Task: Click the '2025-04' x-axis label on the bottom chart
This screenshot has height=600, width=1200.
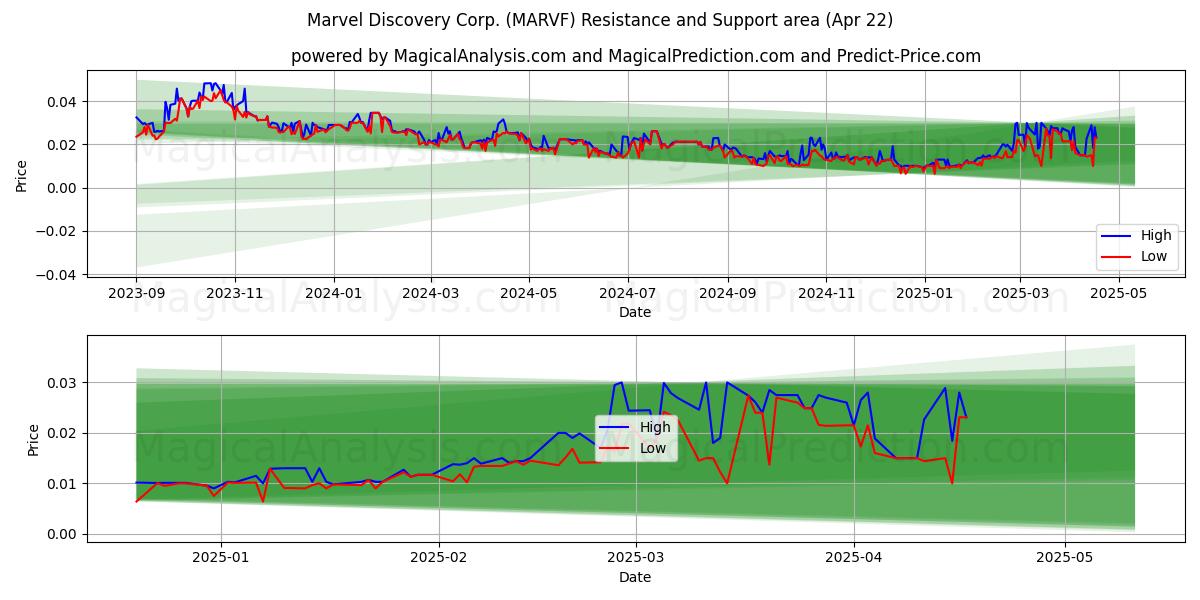Action: click(x=854, y=559)
